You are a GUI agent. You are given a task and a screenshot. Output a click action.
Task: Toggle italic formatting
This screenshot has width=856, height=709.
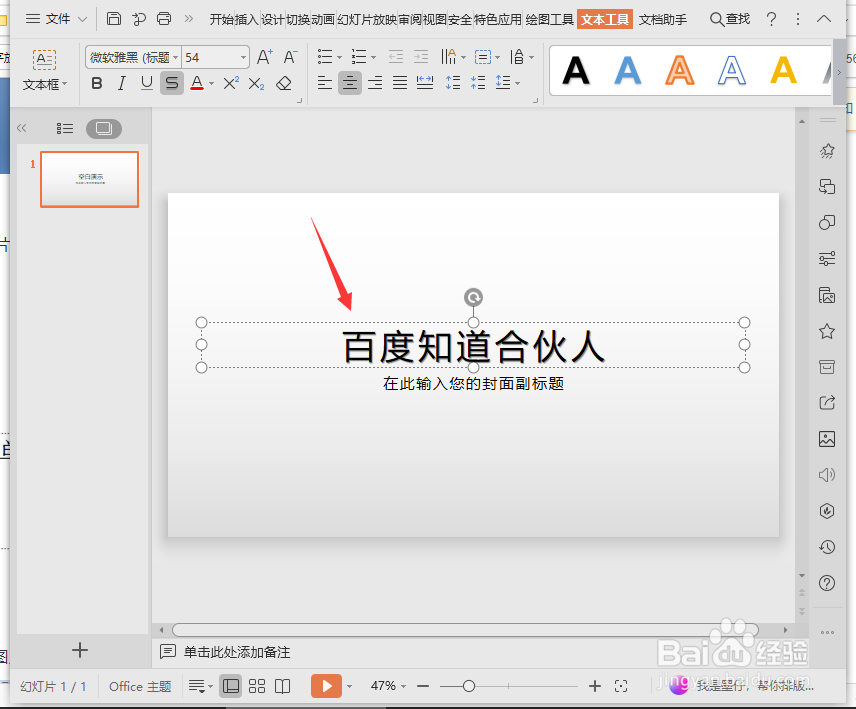coord(121,83)
